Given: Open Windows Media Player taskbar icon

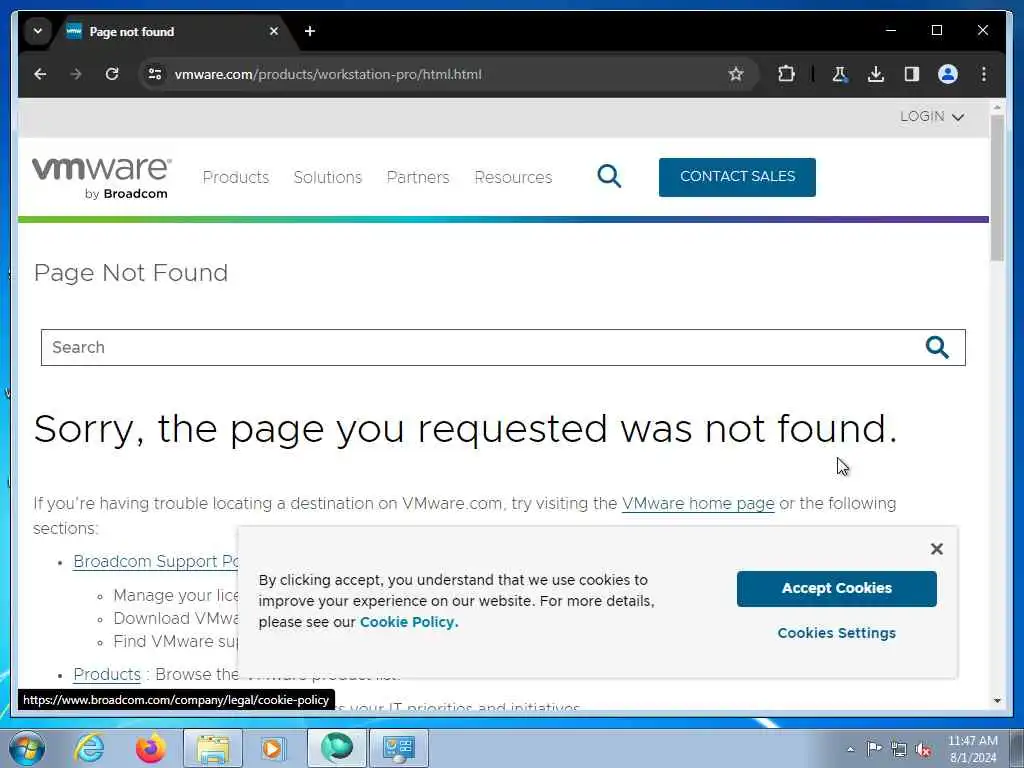Looking at the screenshot, I should pos(273,748).
